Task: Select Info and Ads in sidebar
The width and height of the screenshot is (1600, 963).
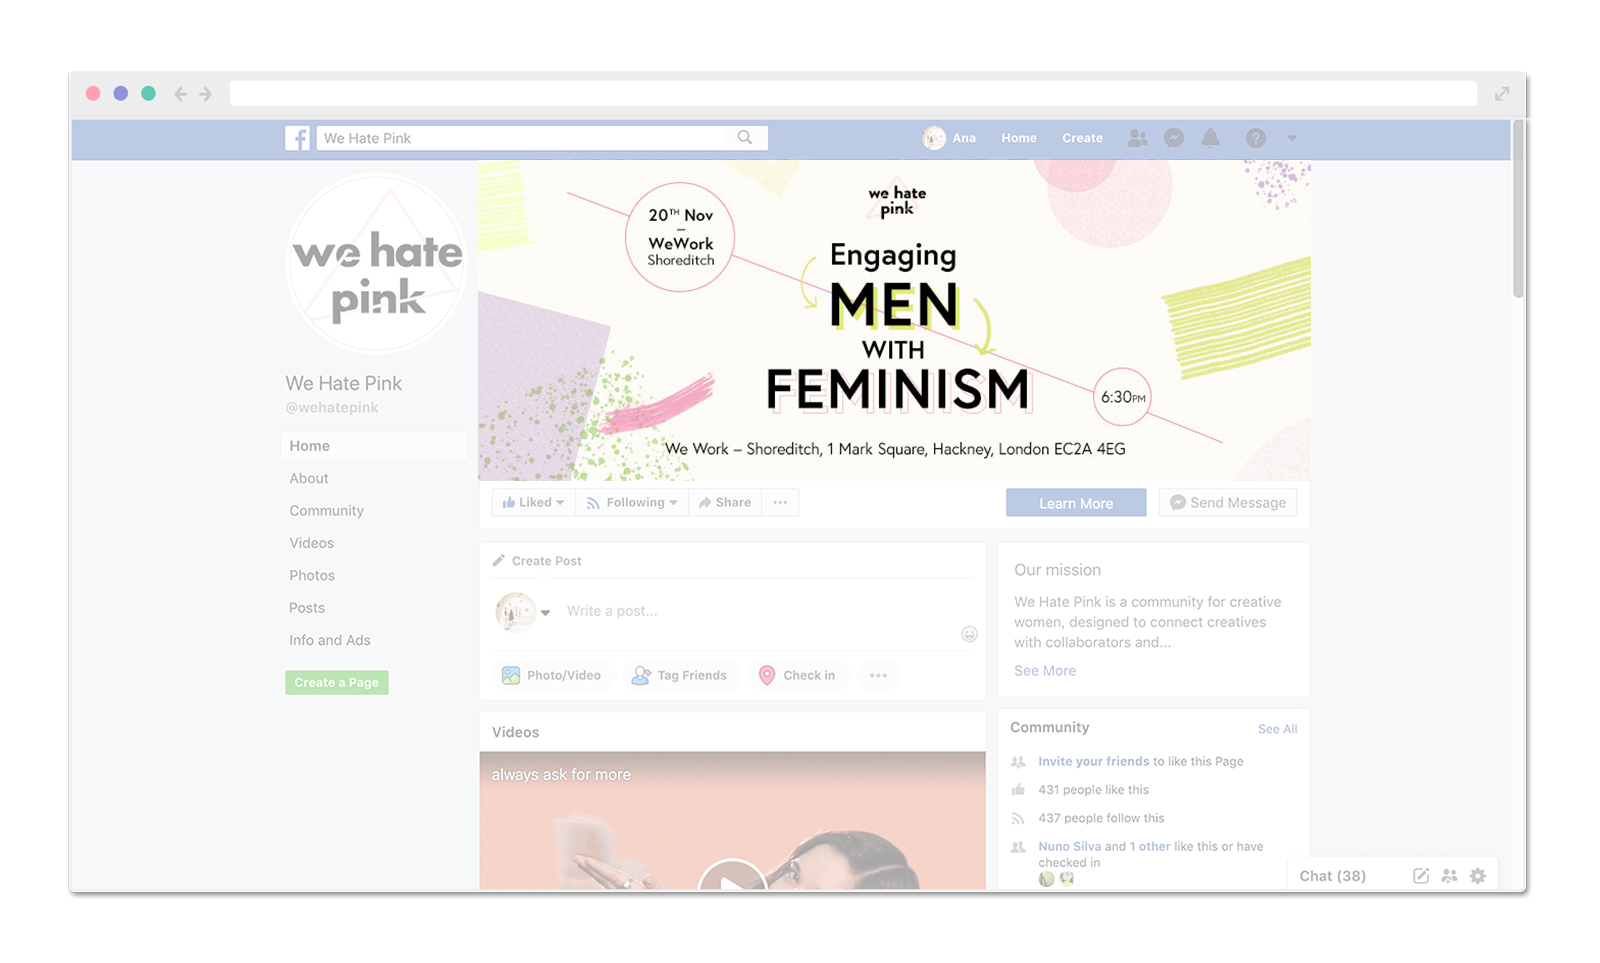Action: click(x=330, y=640)
